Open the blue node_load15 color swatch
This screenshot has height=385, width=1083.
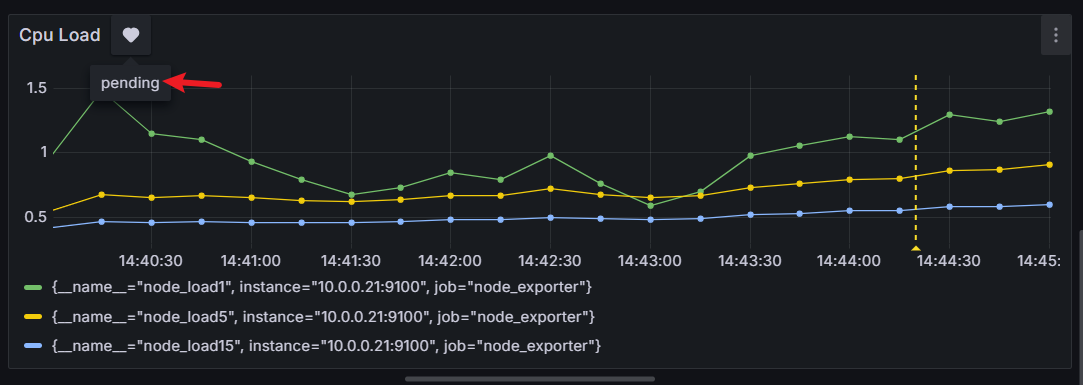[33, 346]
